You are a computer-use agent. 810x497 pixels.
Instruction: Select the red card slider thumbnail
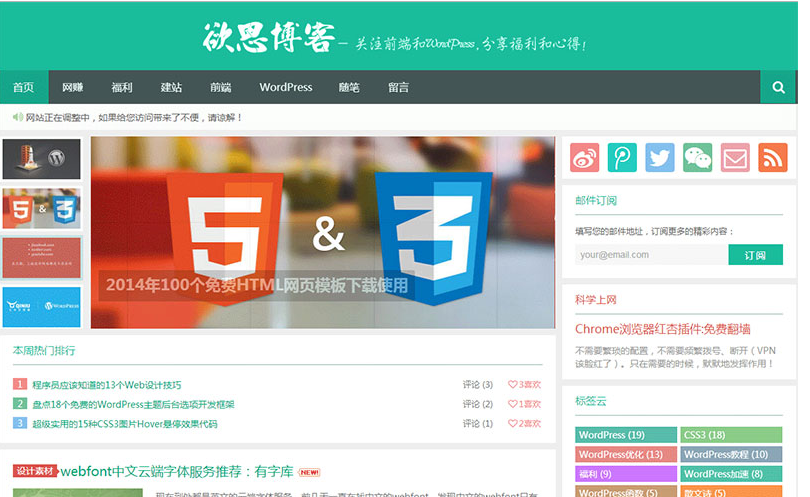41,257
